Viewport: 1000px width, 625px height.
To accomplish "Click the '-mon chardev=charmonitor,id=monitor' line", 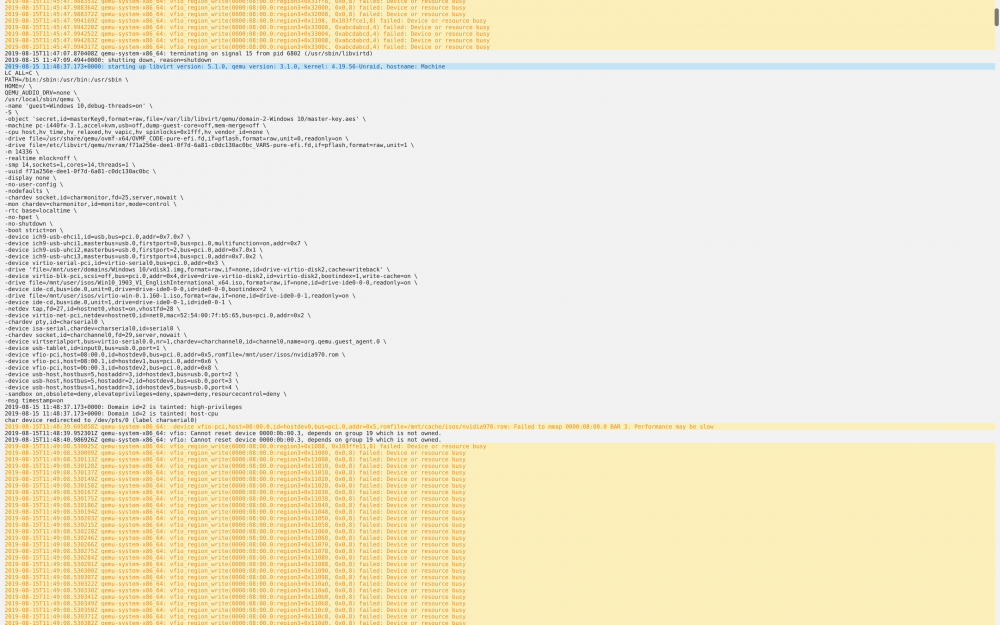I will (91, 204).
